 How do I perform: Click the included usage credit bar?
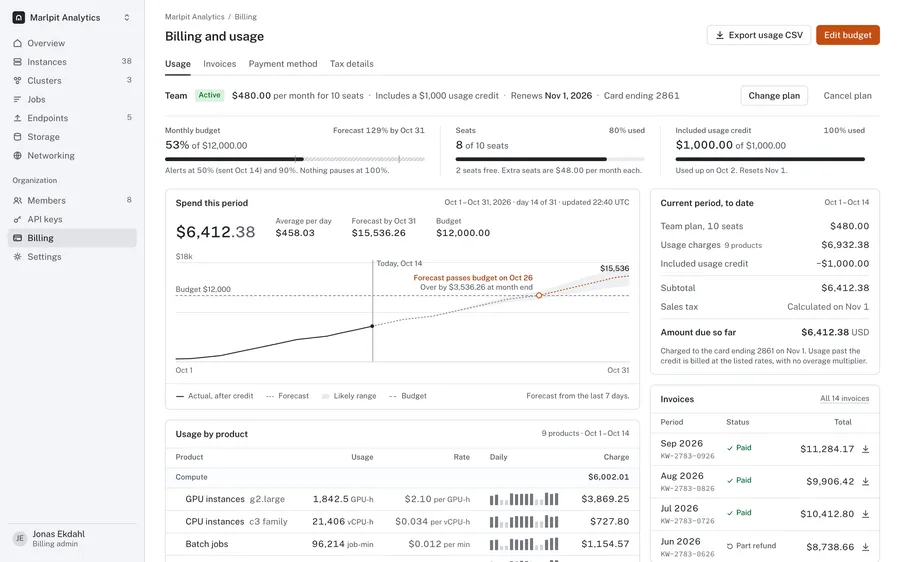(770, 159)
